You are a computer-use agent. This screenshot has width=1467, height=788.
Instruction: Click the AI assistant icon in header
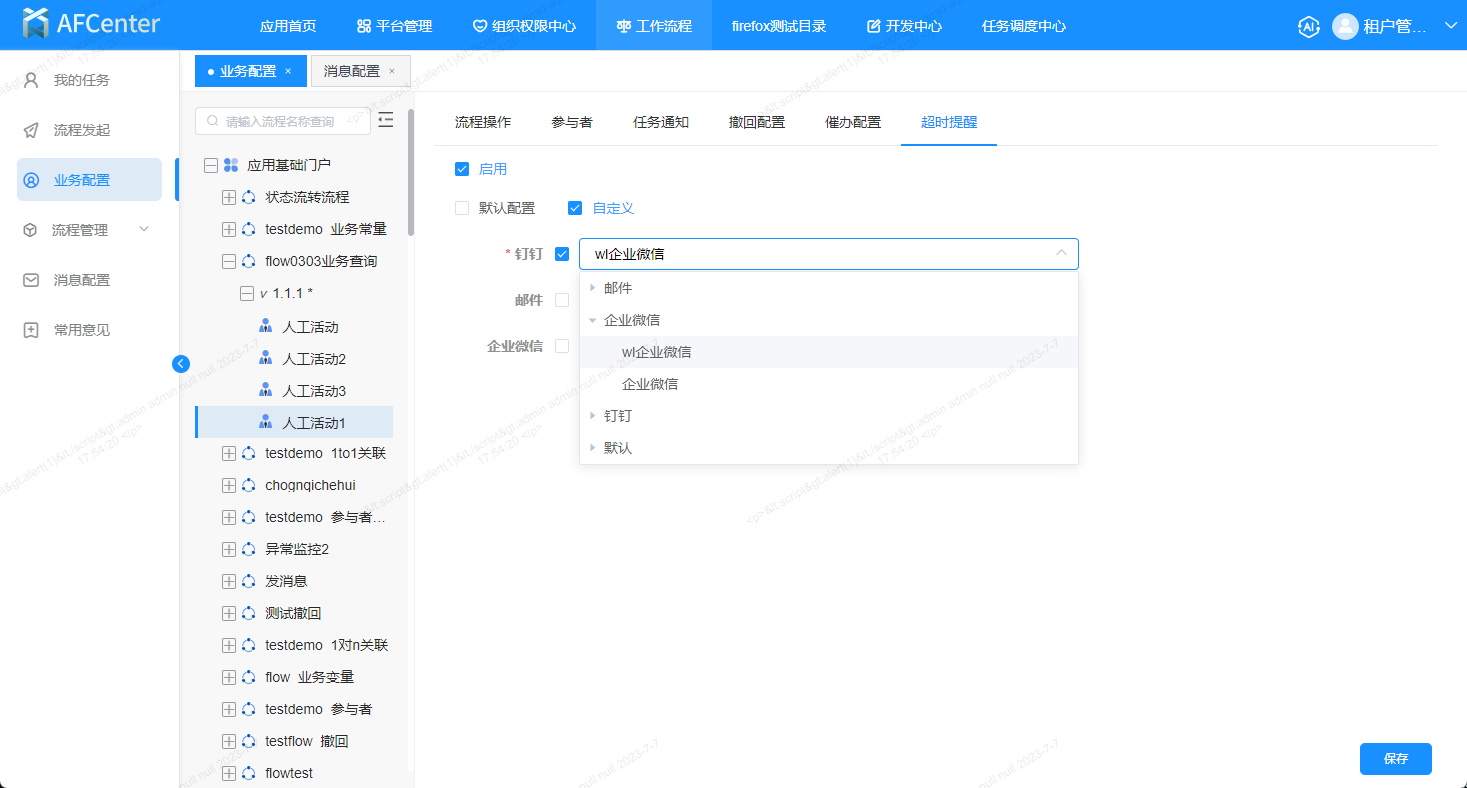tap(1308, 26)
